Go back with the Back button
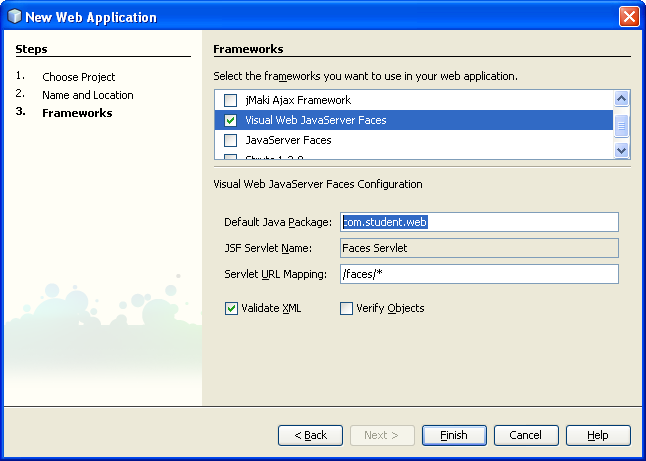 pos(310,435)
